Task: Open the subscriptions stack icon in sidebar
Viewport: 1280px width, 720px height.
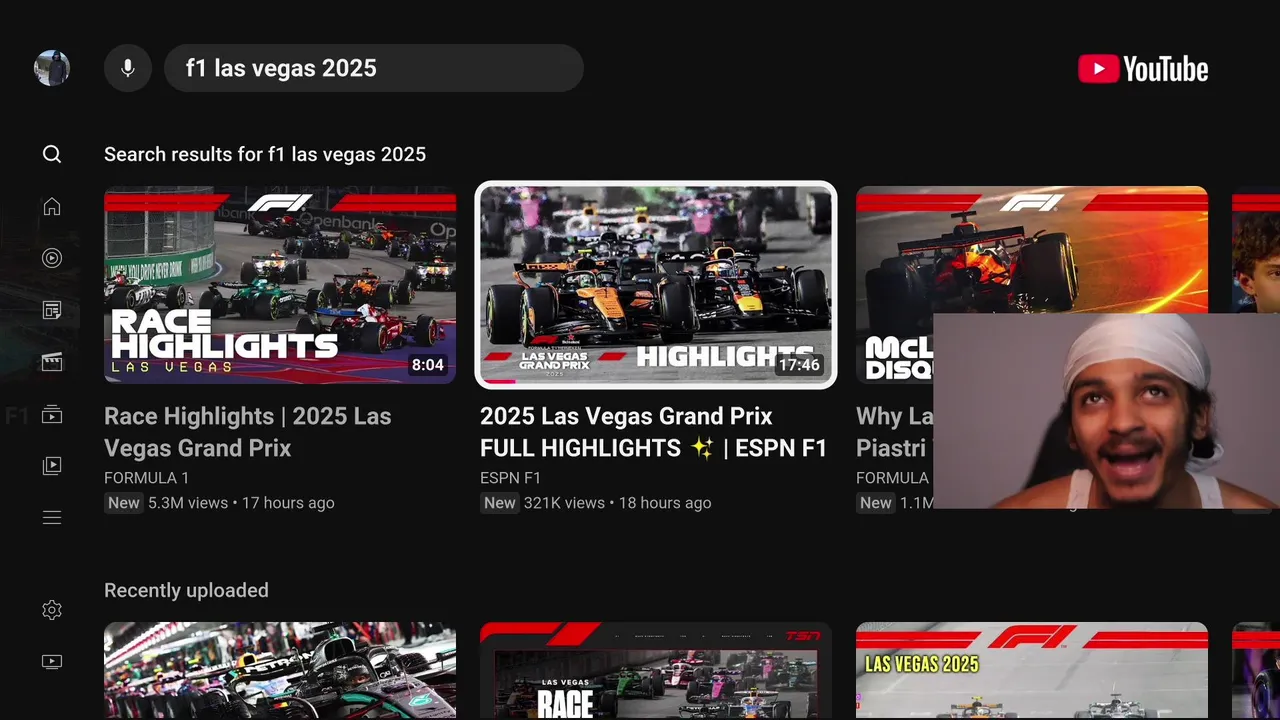Action: pos(52,414)
